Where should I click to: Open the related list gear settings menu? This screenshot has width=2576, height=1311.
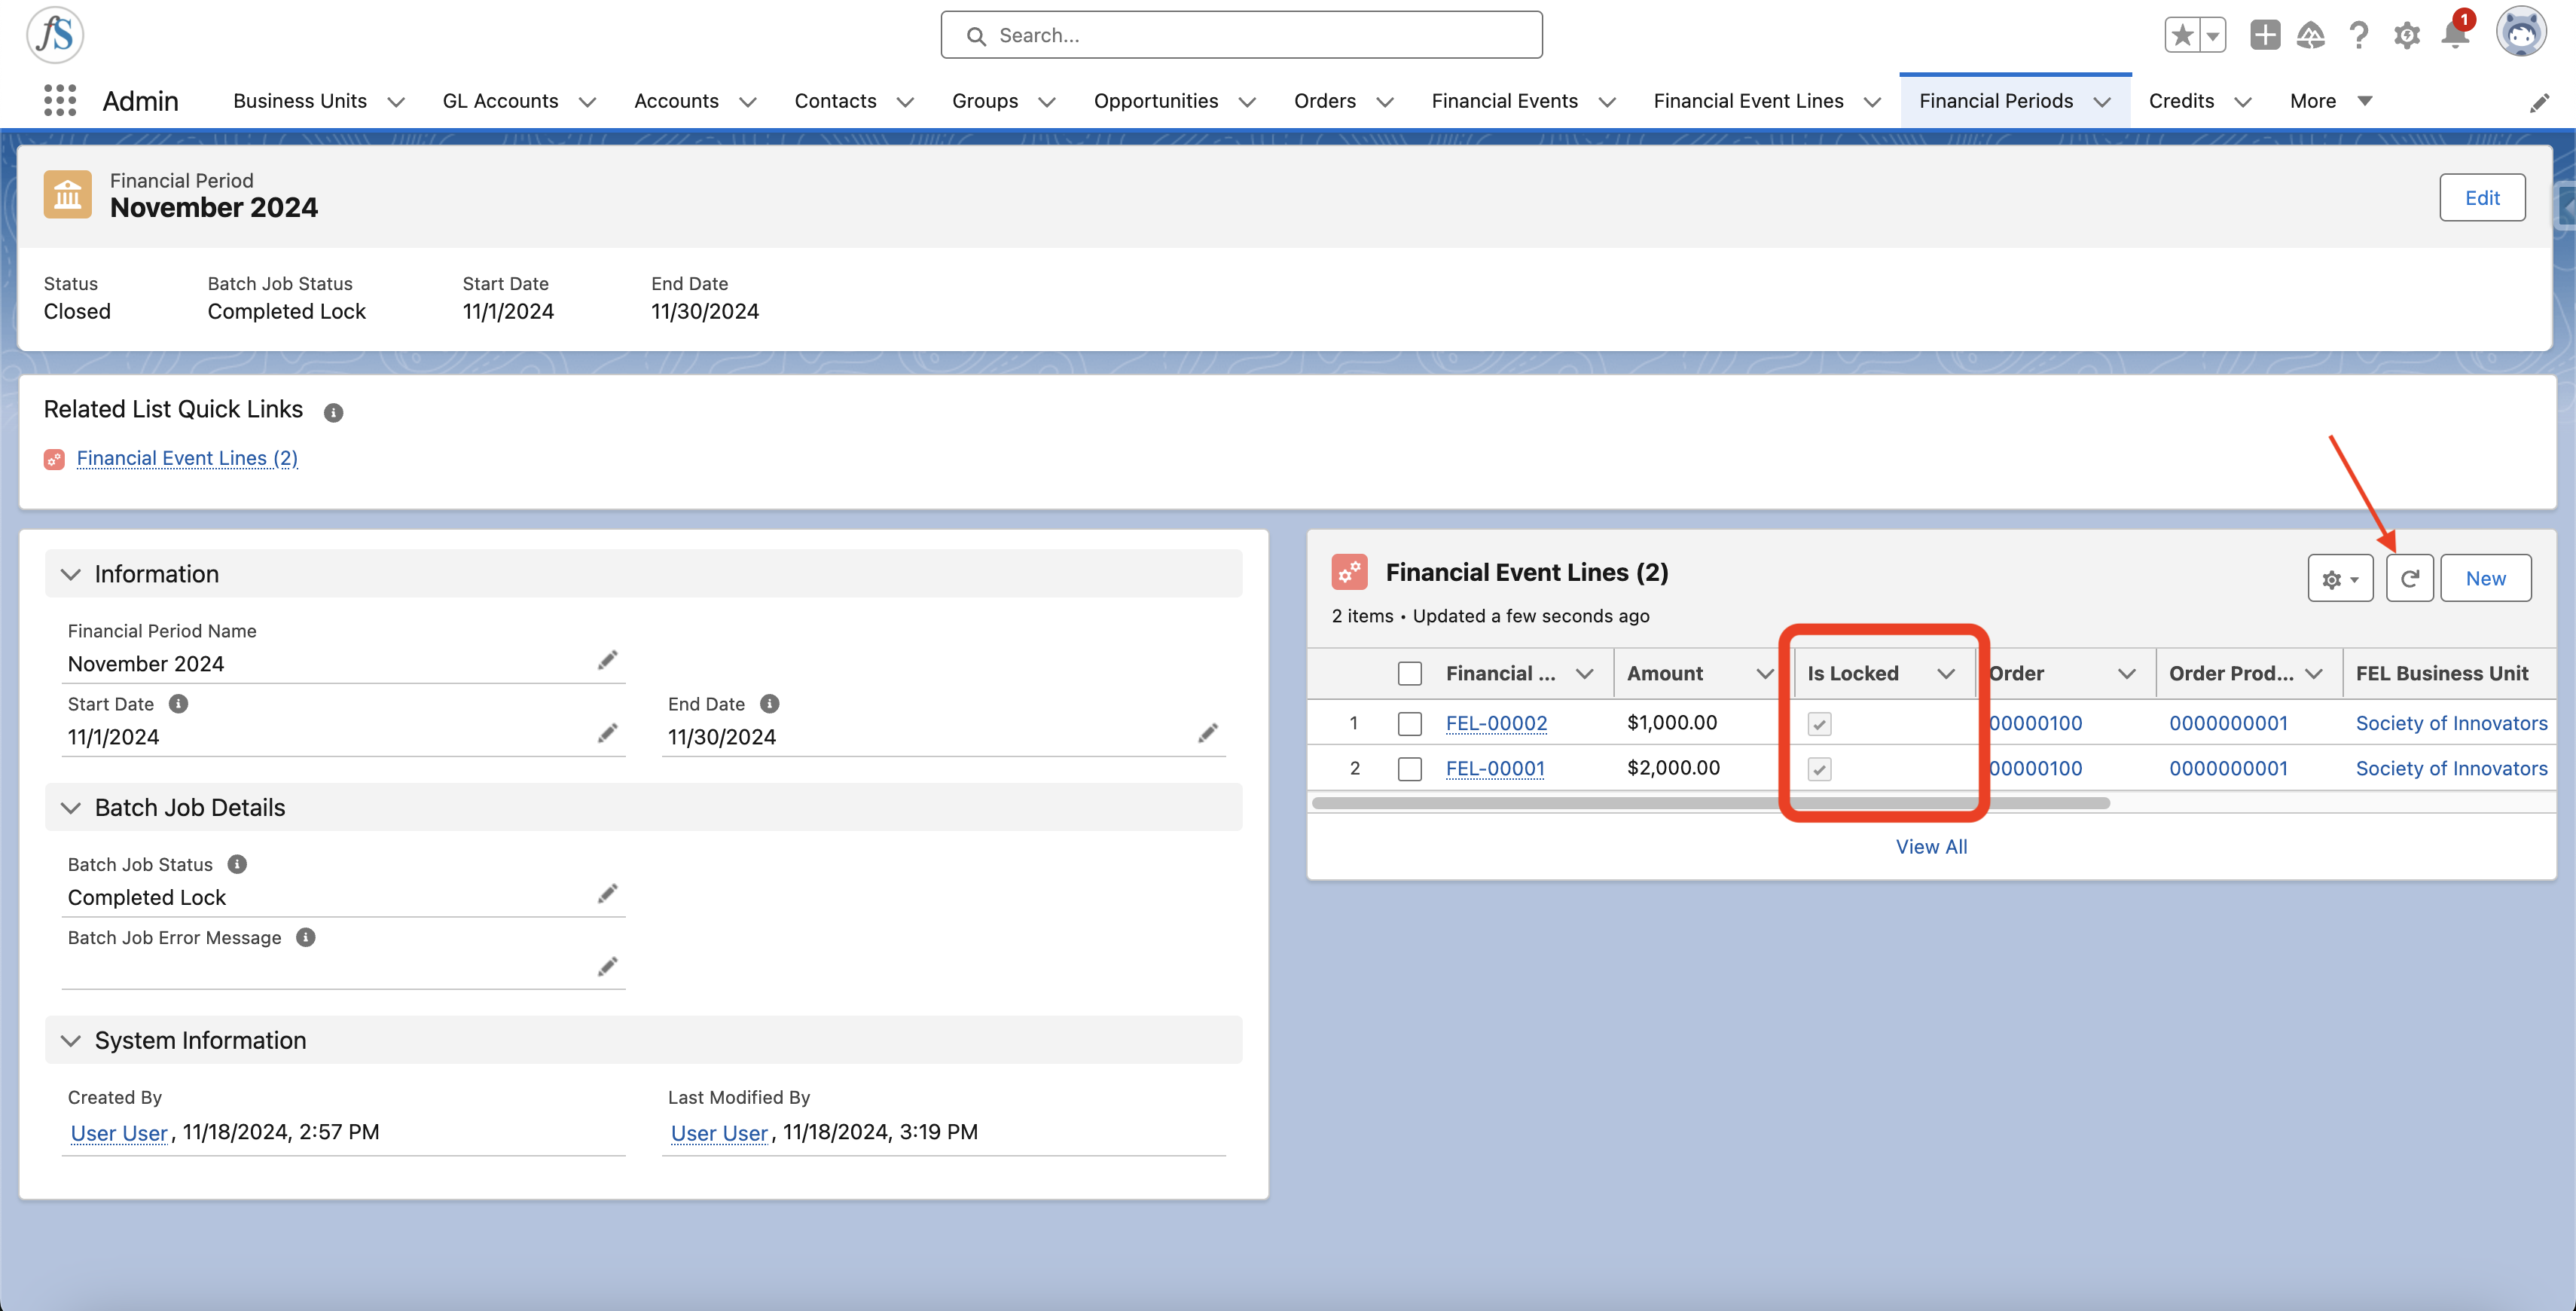click(2340, 578)
